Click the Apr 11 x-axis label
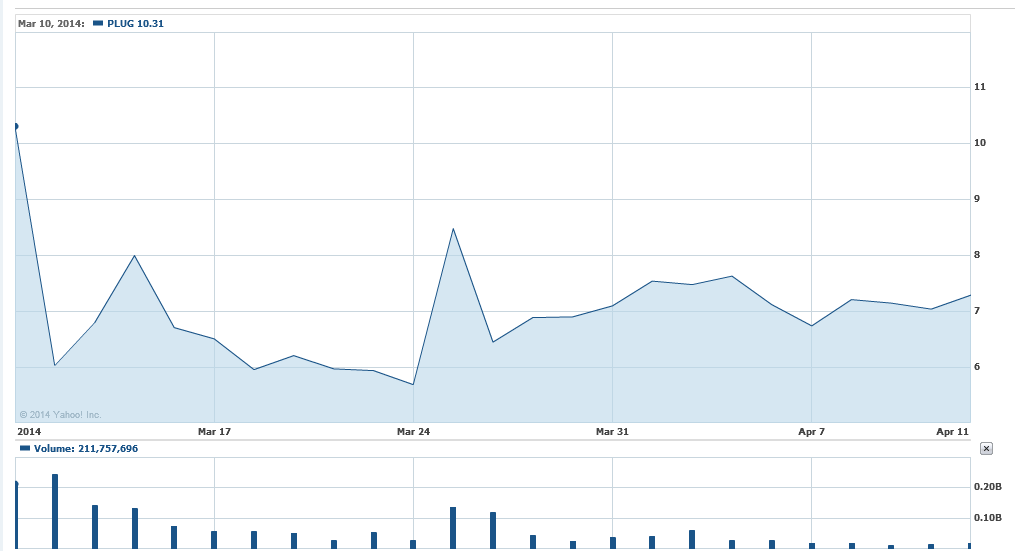The width and height of the screenshot is (1027, 551). pyautogui.click(x=952, y=432)
